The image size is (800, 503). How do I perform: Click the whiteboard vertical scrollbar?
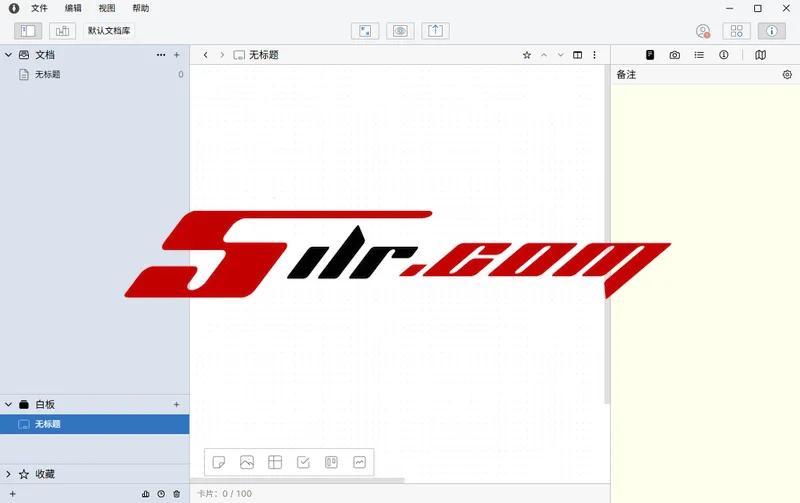(607, 235)
